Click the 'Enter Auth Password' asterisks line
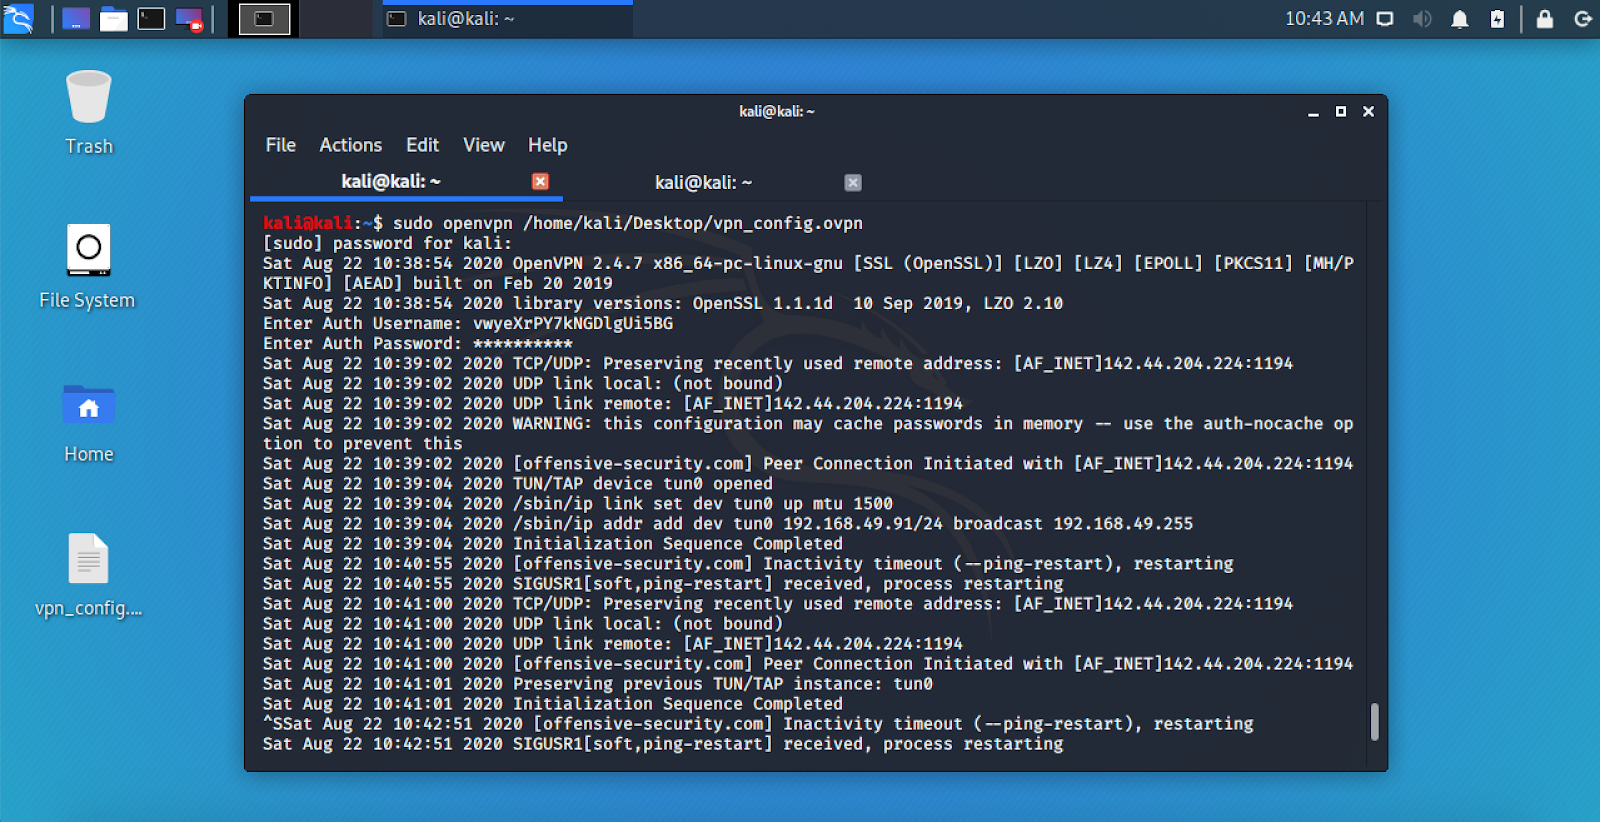The image size is (1600, 822). [418, 343]
